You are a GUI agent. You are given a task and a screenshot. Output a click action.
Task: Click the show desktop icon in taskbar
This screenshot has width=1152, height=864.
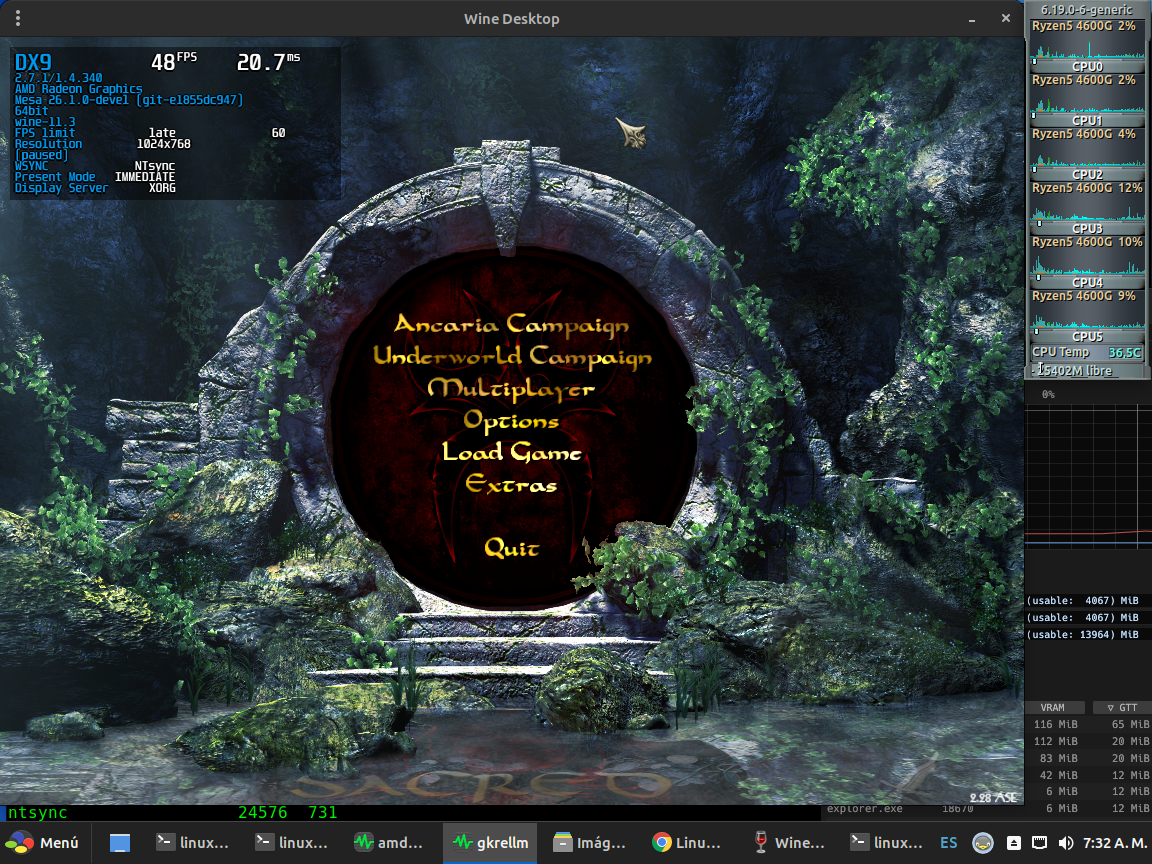pos(120,843)
